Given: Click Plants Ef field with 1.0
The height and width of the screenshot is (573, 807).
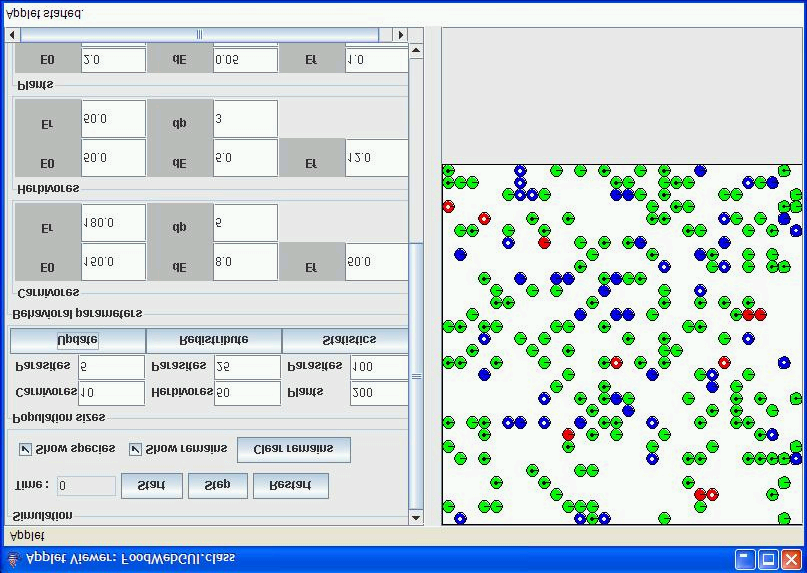Looking at the screenshot, I should click(377, 60).
